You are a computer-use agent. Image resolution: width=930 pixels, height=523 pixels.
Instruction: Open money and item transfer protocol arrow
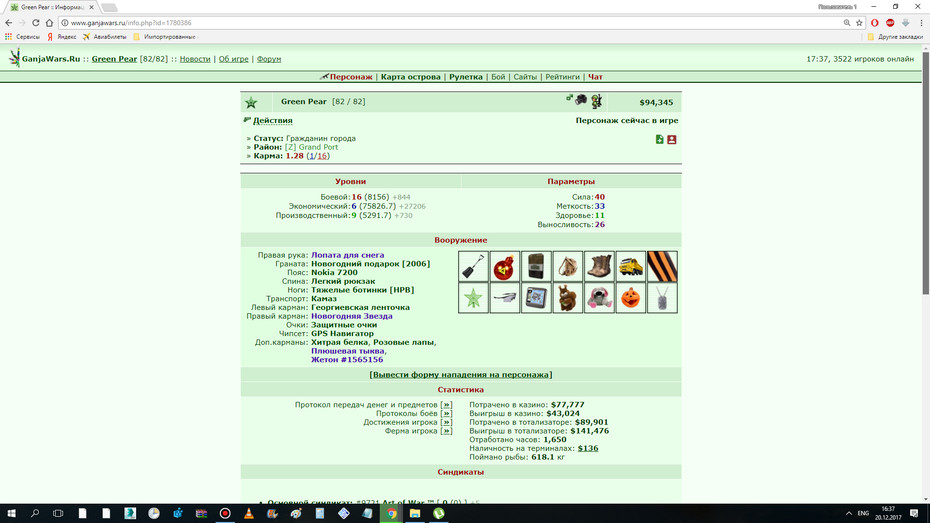pyautogui.click(x=446, y=405)
